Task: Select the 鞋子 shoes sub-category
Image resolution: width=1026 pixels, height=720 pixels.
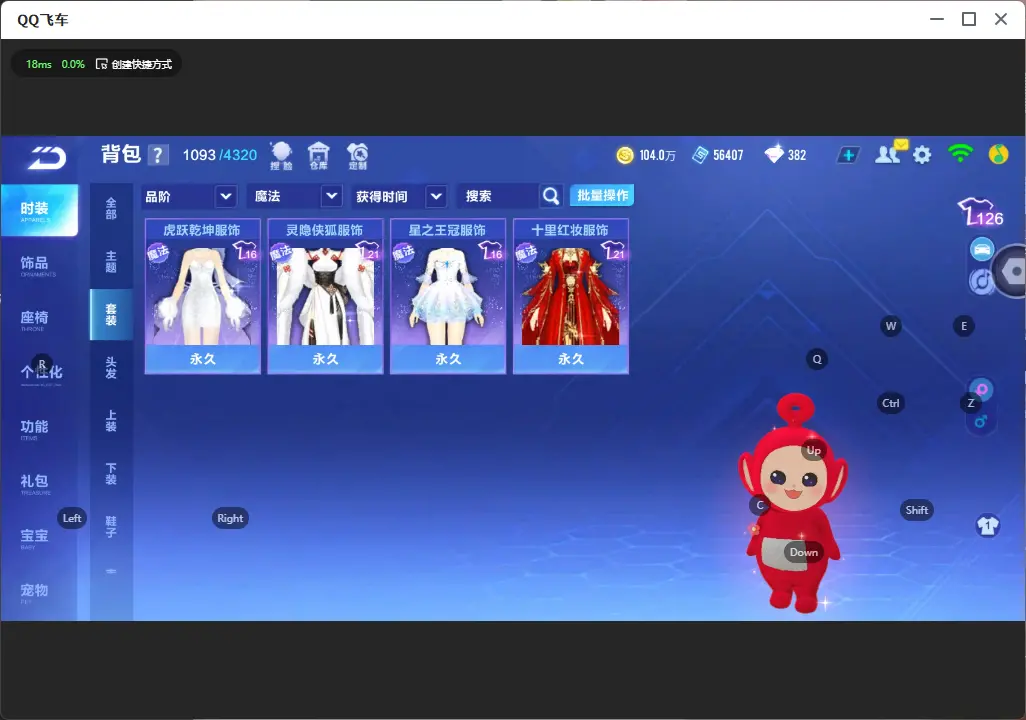Action: (111, 527)
